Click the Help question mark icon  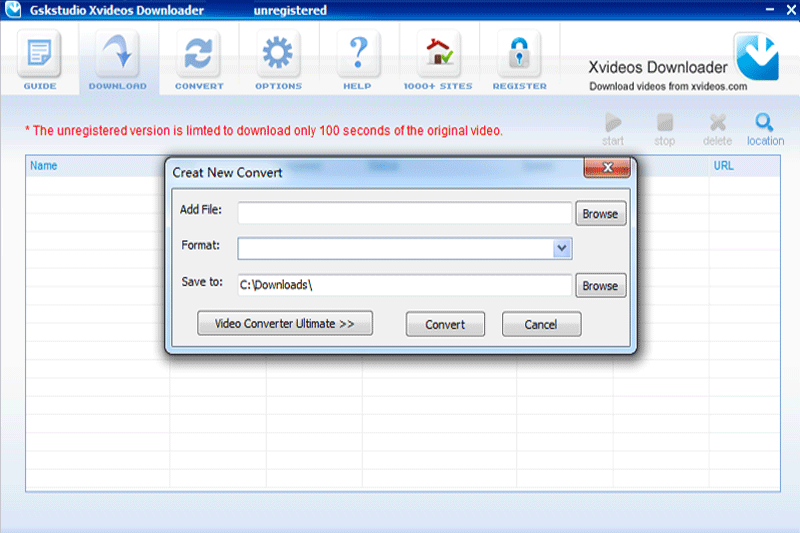[x=357, y=56]
